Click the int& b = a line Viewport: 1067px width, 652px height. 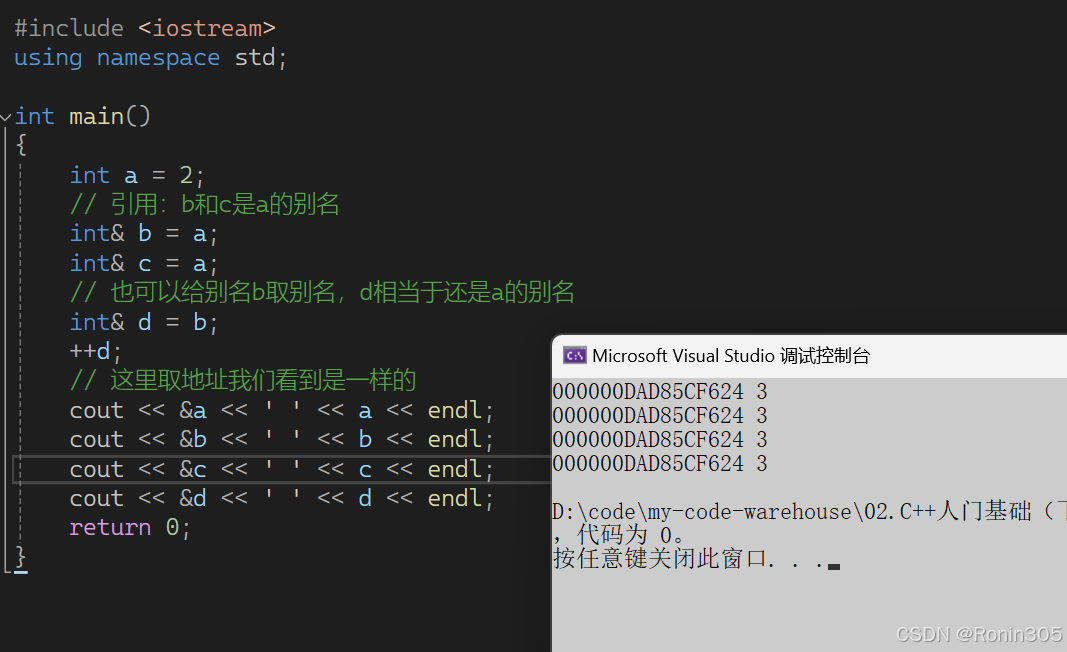144,233
